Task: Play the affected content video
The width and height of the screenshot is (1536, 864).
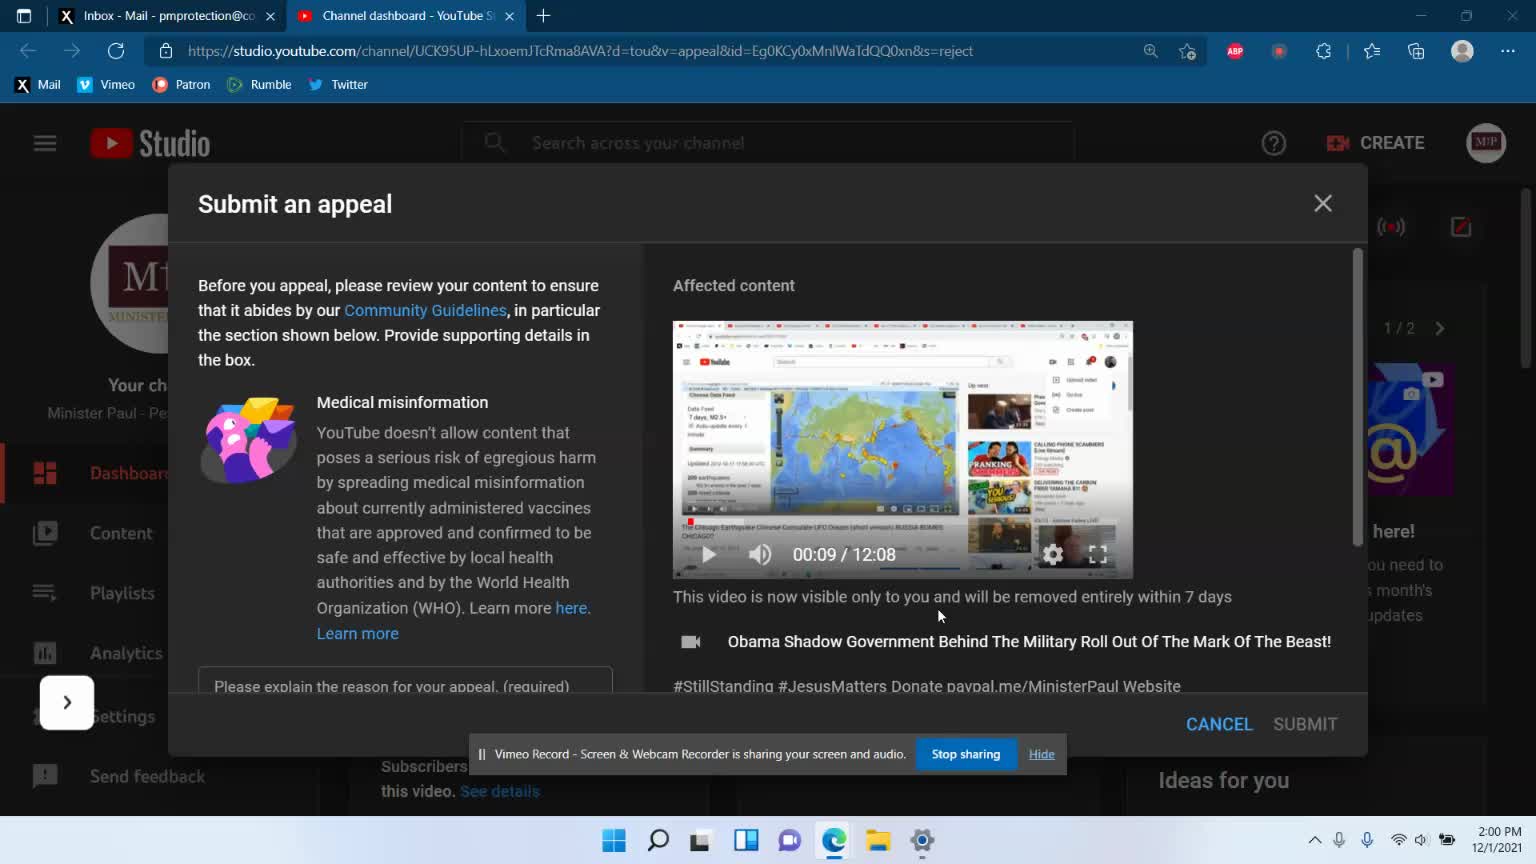Action: pyautogui.click(x=708, y=554)
